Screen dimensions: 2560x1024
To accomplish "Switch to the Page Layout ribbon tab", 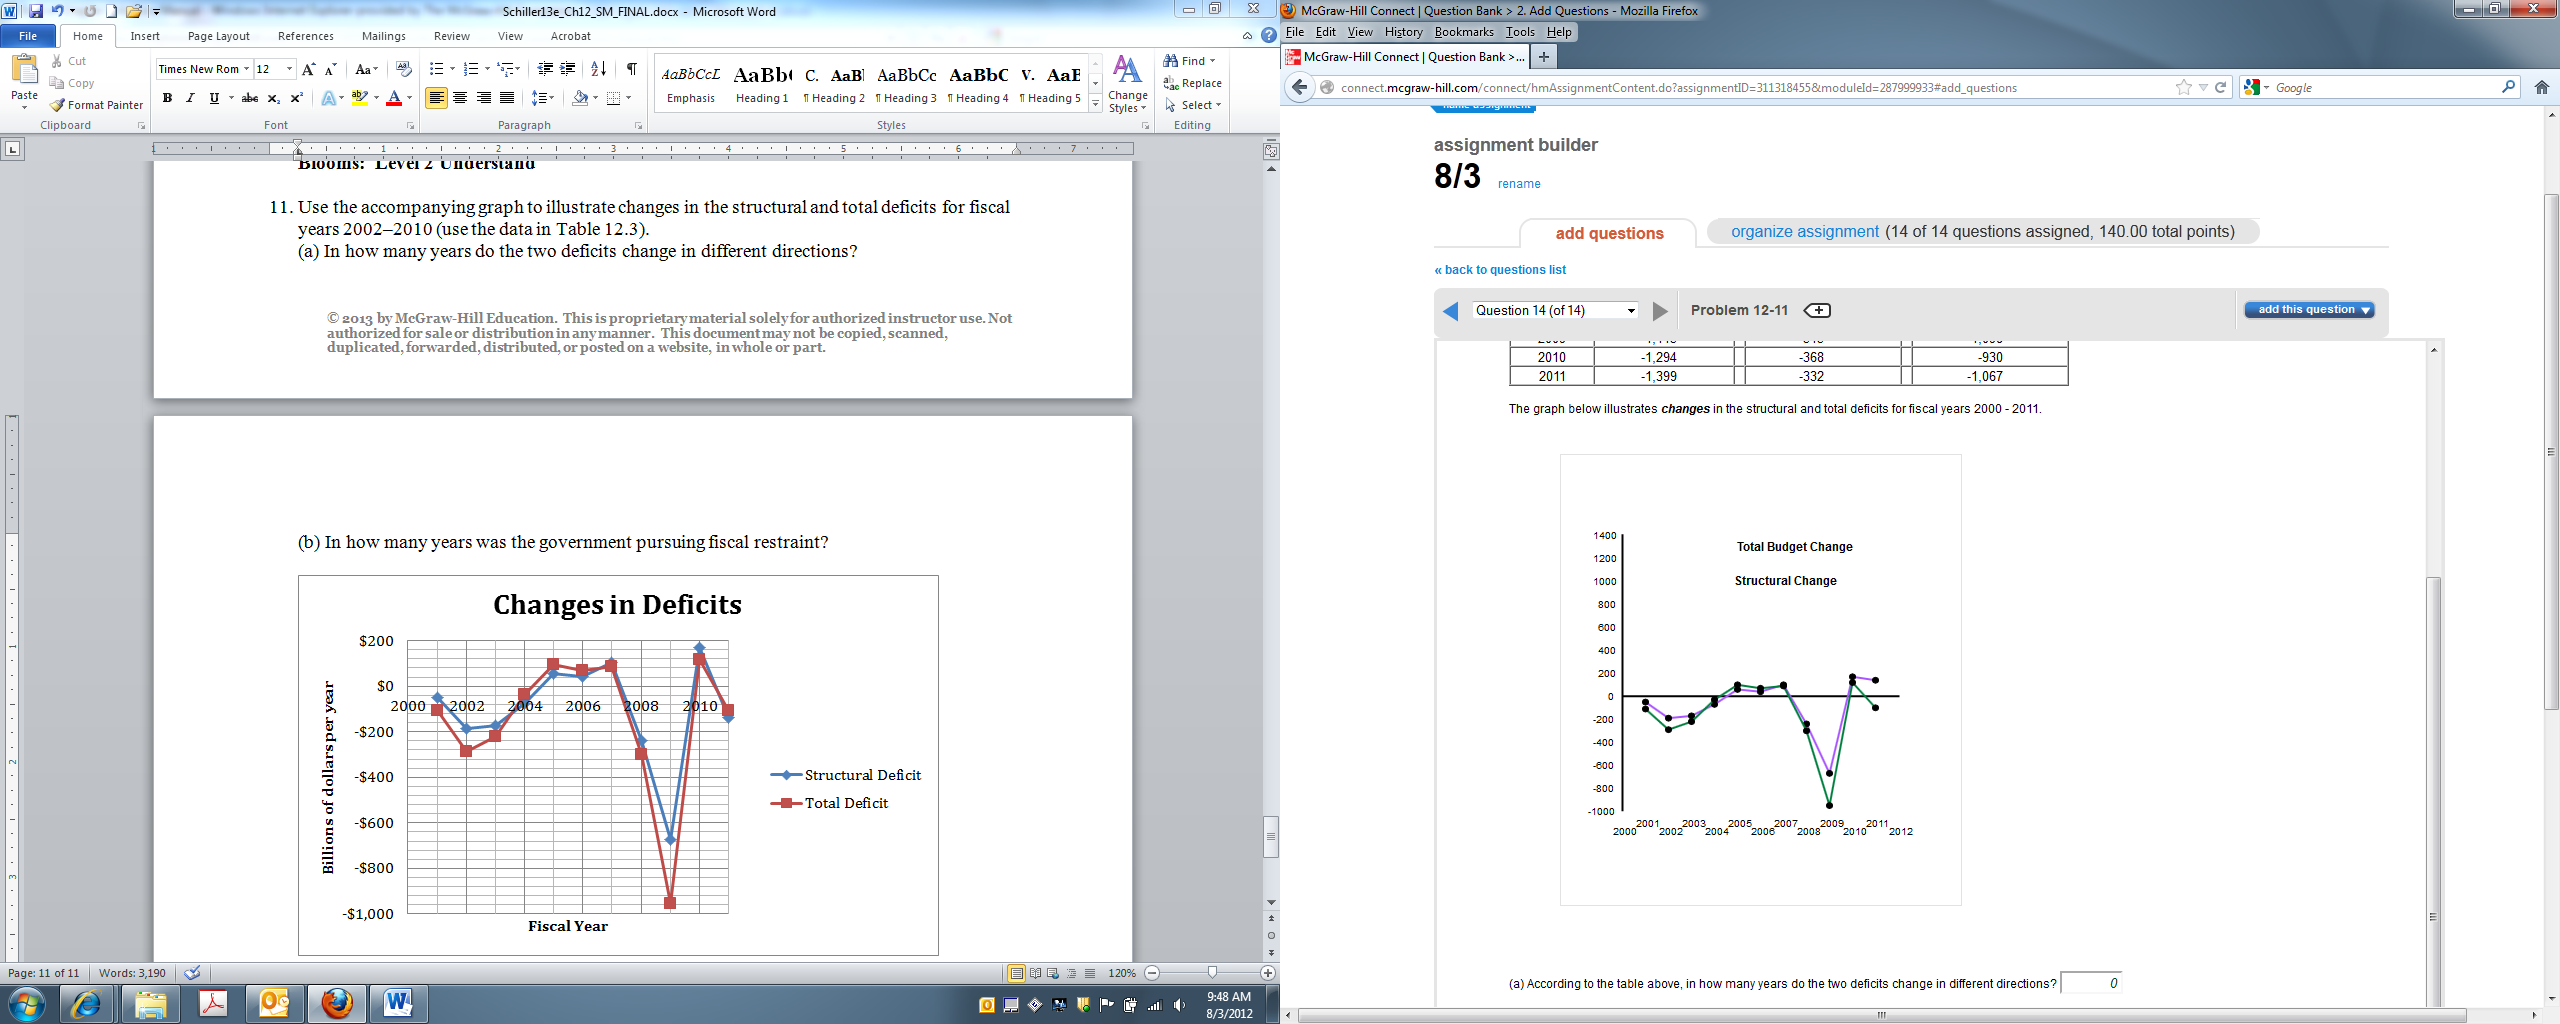I will tap(218, 36).
